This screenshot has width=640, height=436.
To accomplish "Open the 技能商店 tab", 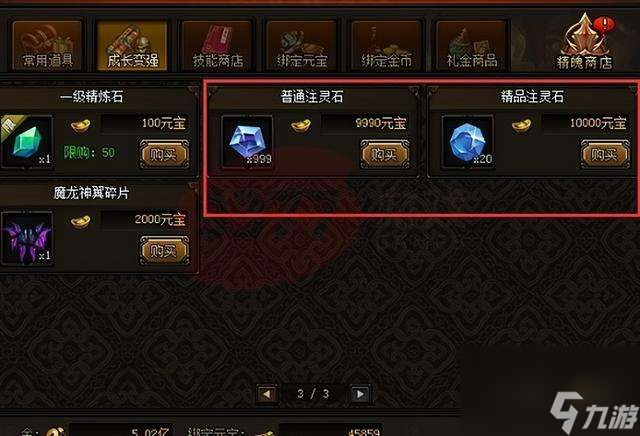I will click(x=217, y=46).
